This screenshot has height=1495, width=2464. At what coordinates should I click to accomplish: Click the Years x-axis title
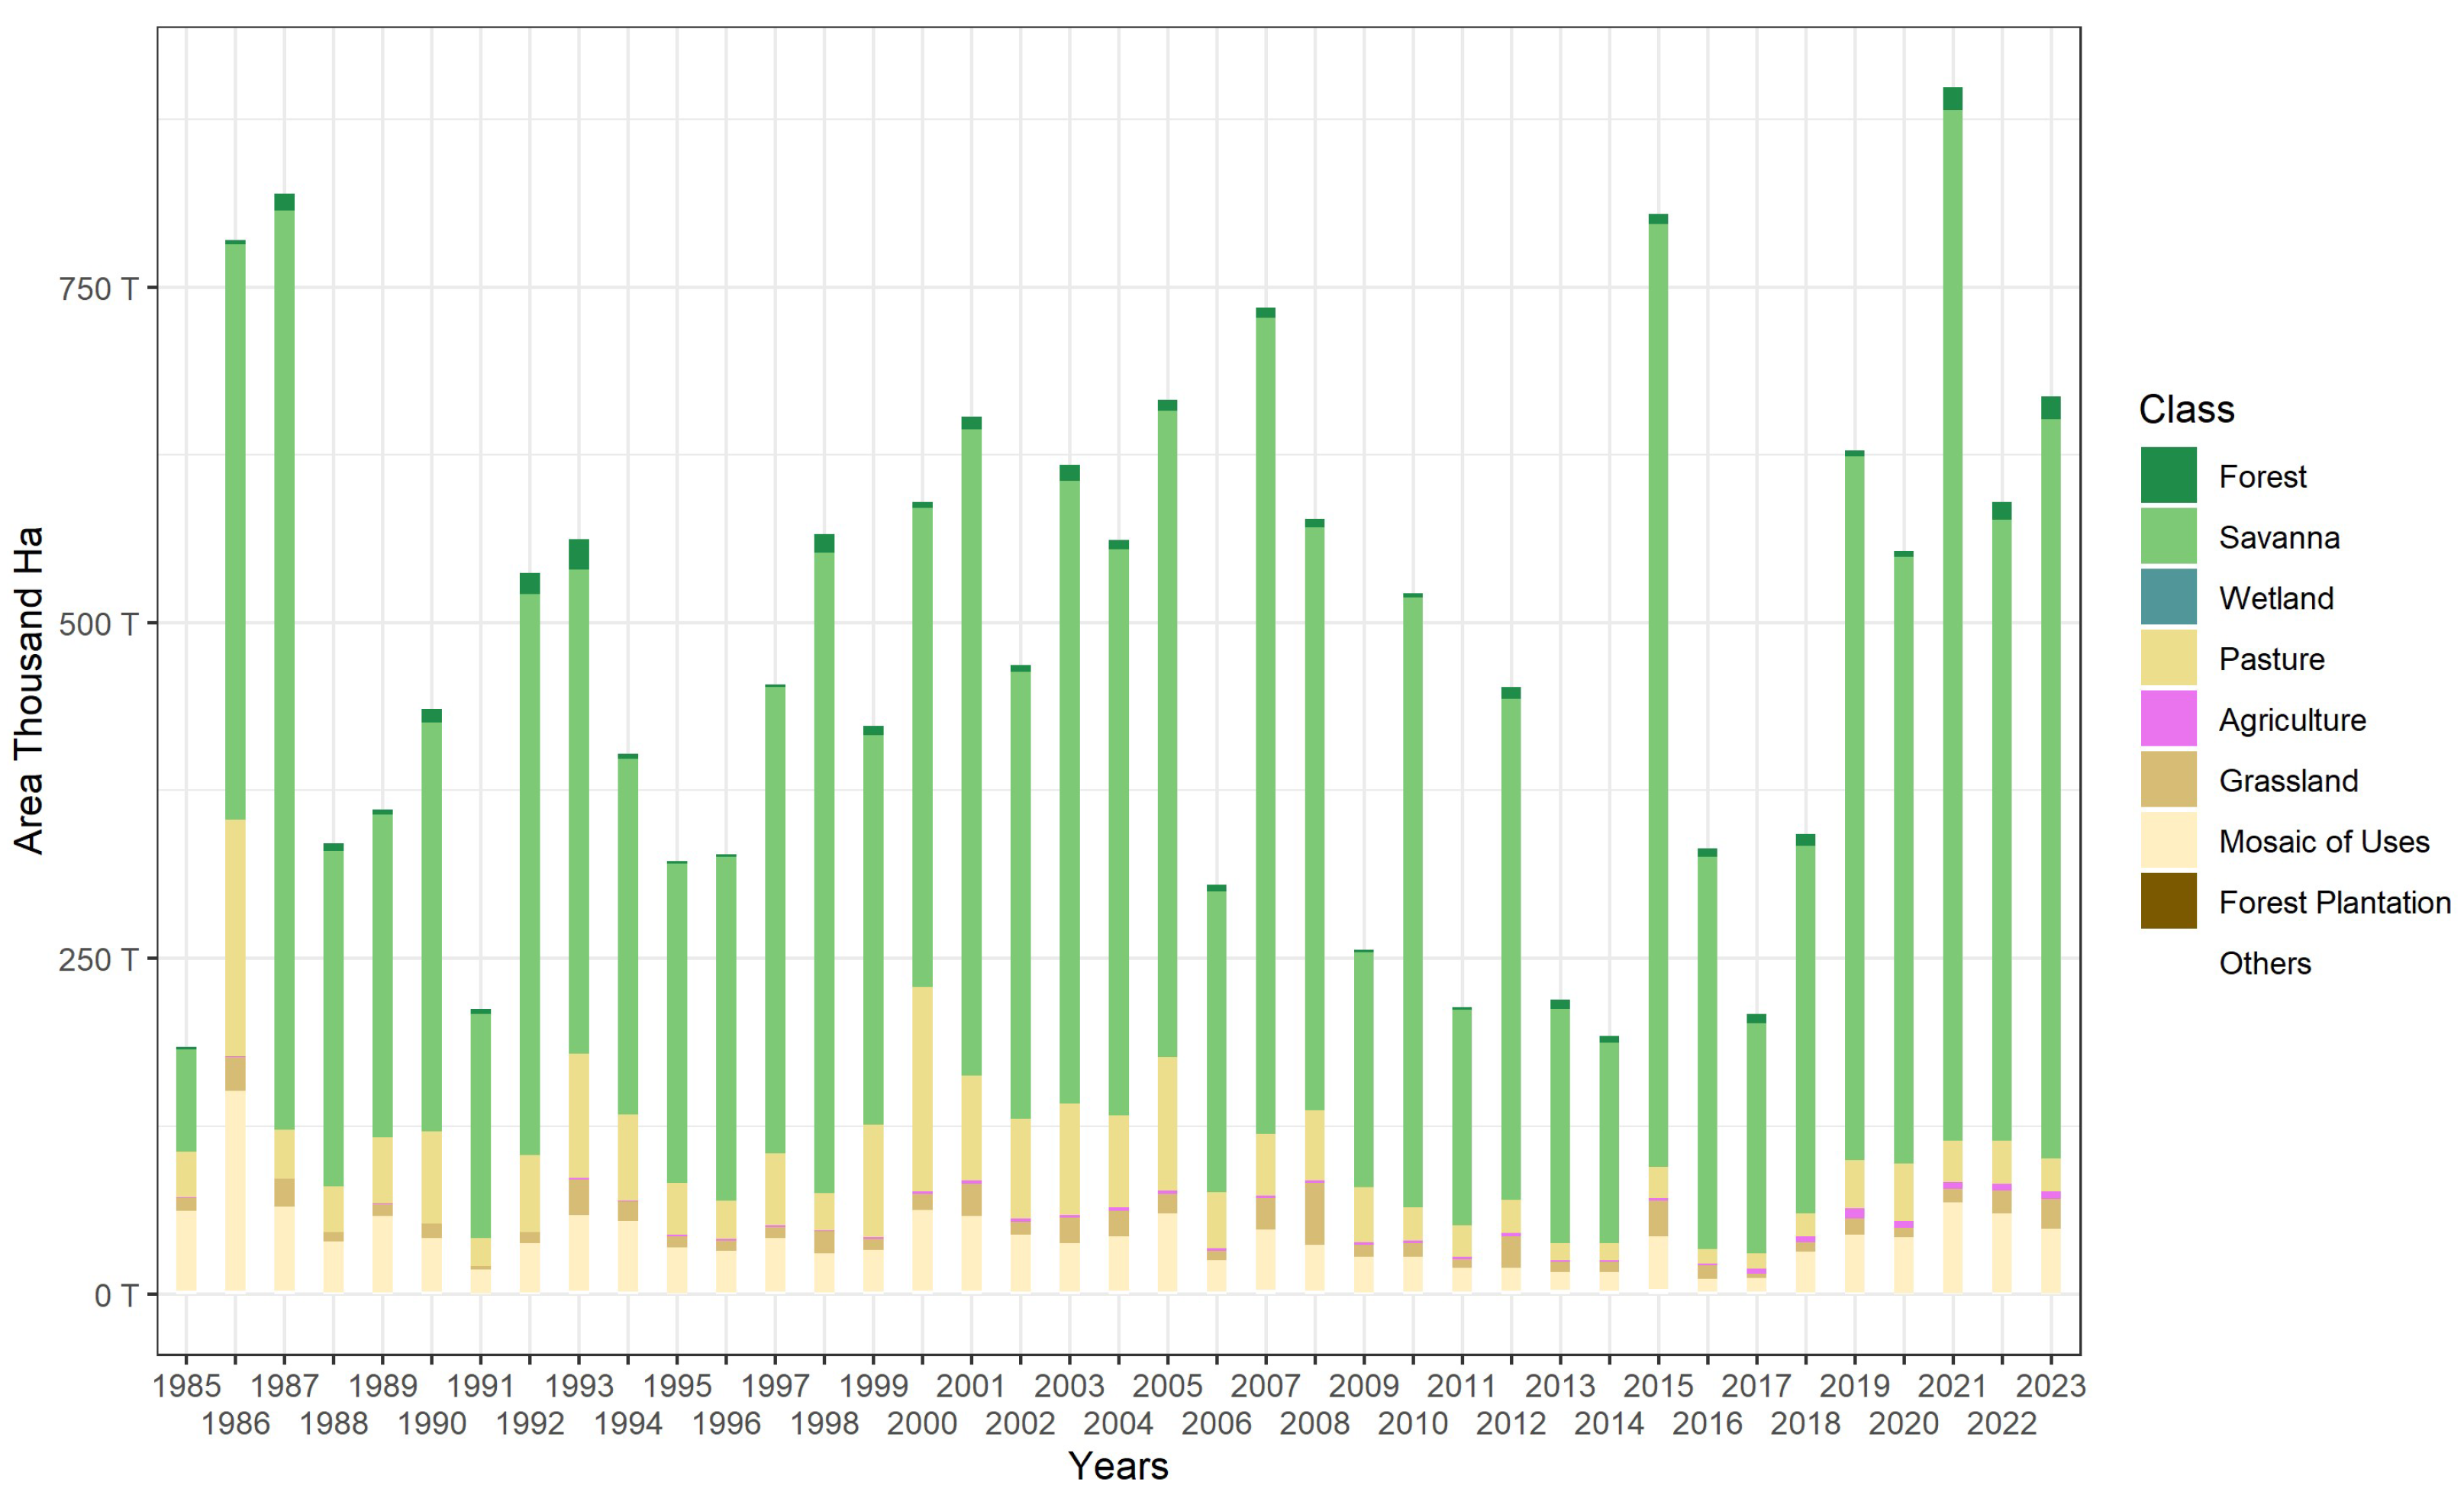(1118, 1466)
